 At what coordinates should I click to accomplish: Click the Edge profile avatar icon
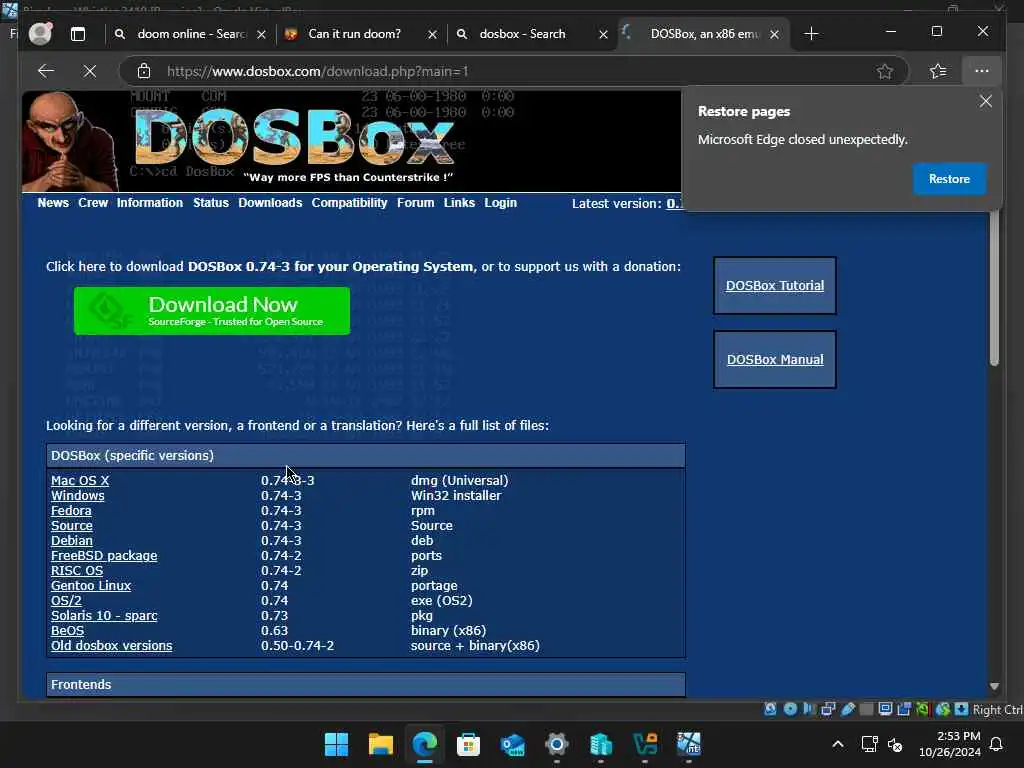pos(40,33)
